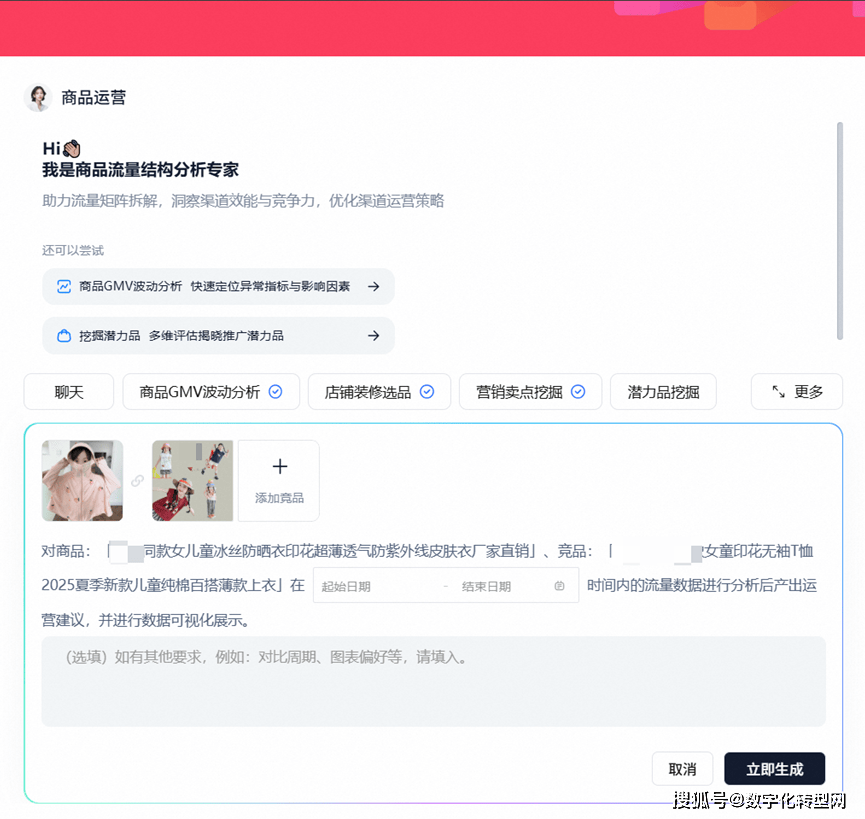Screen dimensions: 865x819
Task: Click the optional requirements text area
Action: 433,681
